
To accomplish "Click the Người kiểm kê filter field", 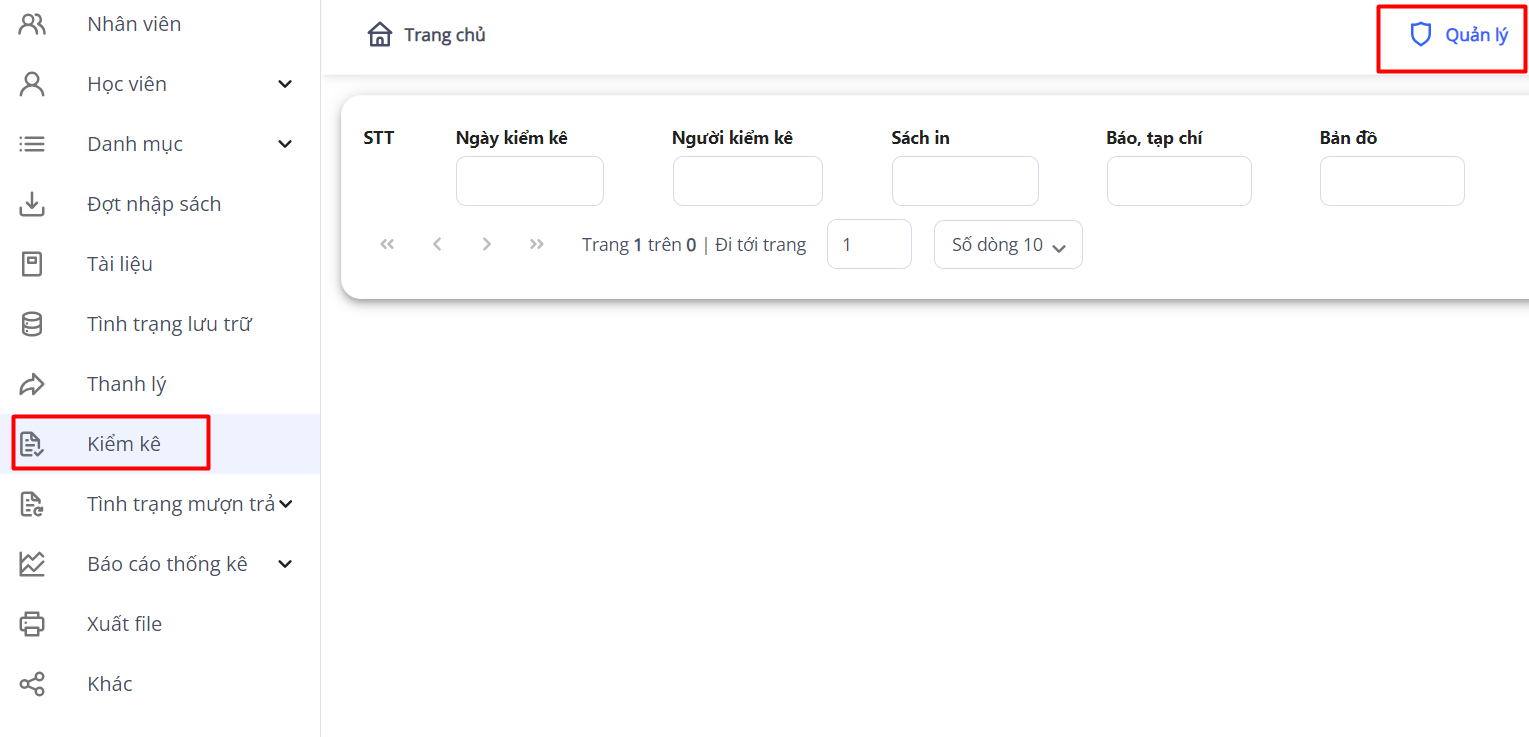I will (747, 181).
